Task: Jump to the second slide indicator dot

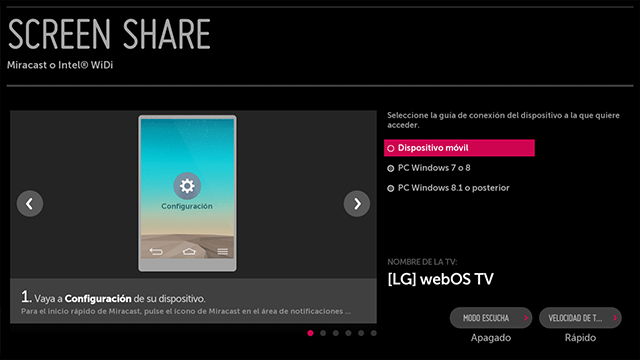Action: coord(323,333)
